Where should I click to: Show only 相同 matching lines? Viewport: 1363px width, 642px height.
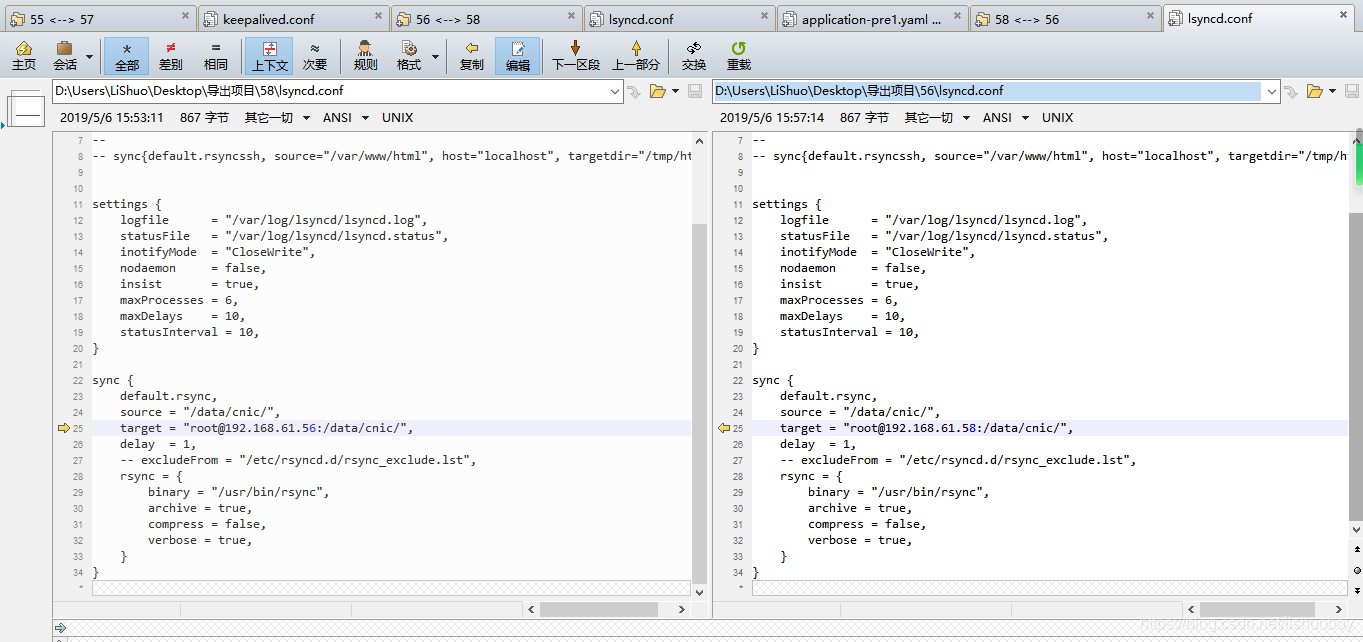215,56
